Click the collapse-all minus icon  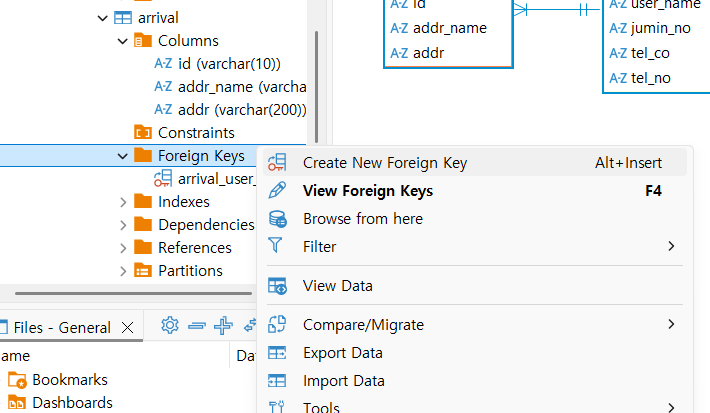point(197,325)
